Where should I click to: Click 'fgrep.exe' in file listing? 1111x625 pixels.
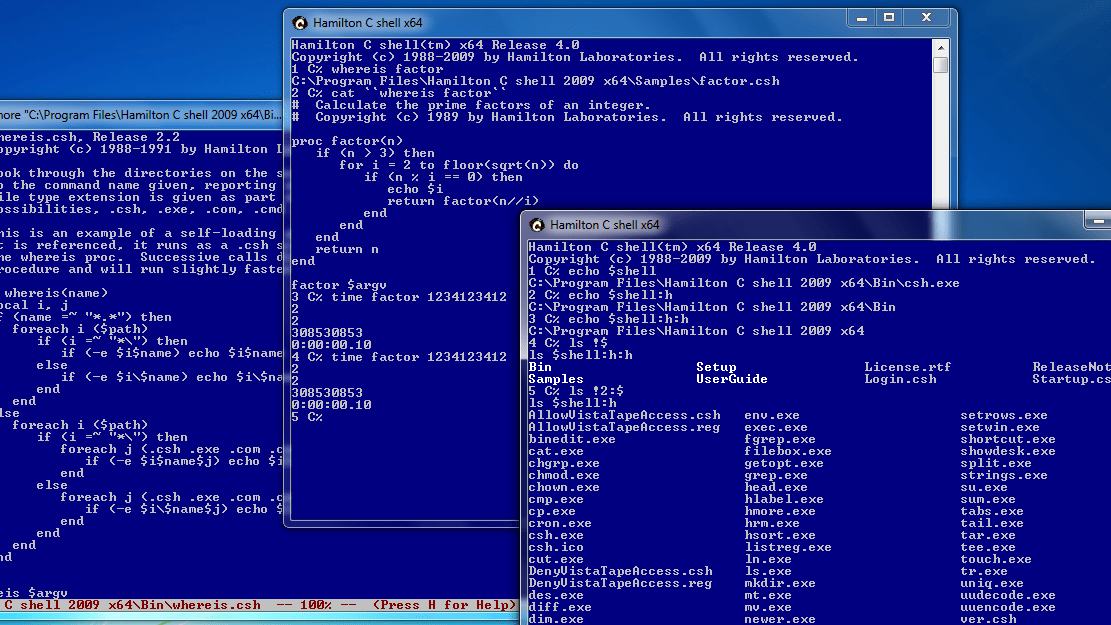779,439
